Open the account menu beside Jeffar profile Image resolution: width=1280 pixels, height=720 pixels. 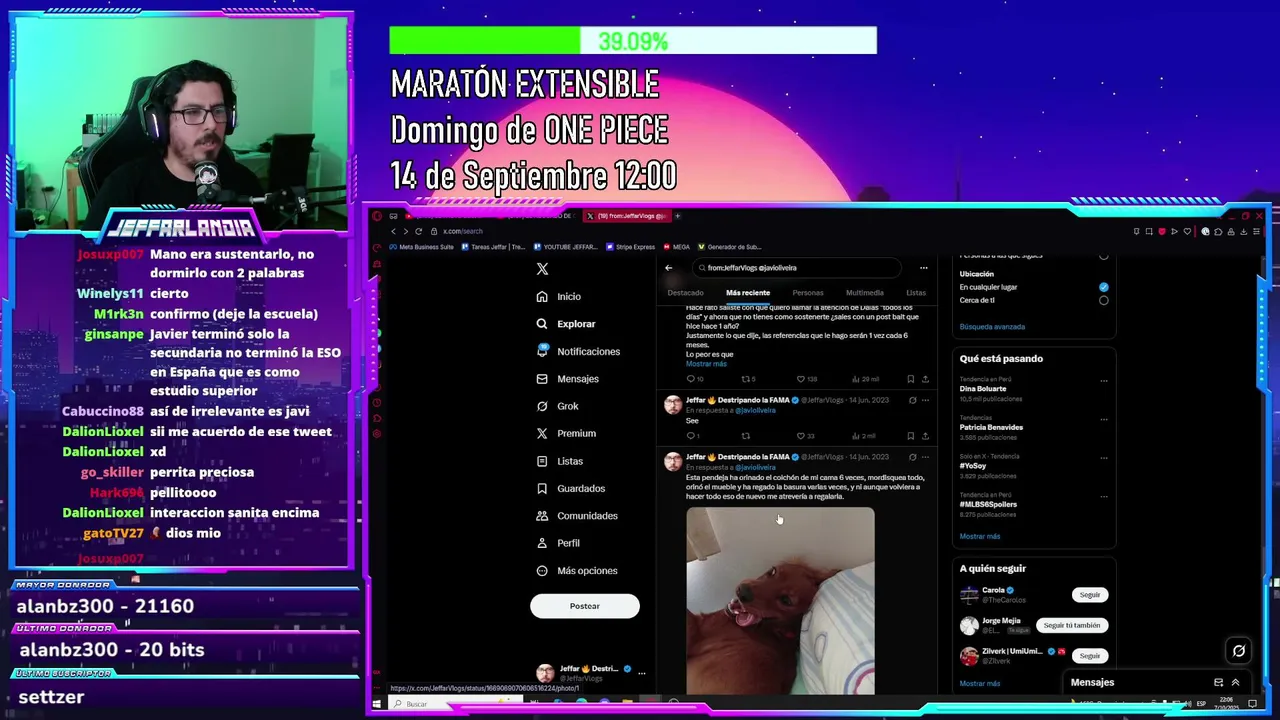coord(641,673)
